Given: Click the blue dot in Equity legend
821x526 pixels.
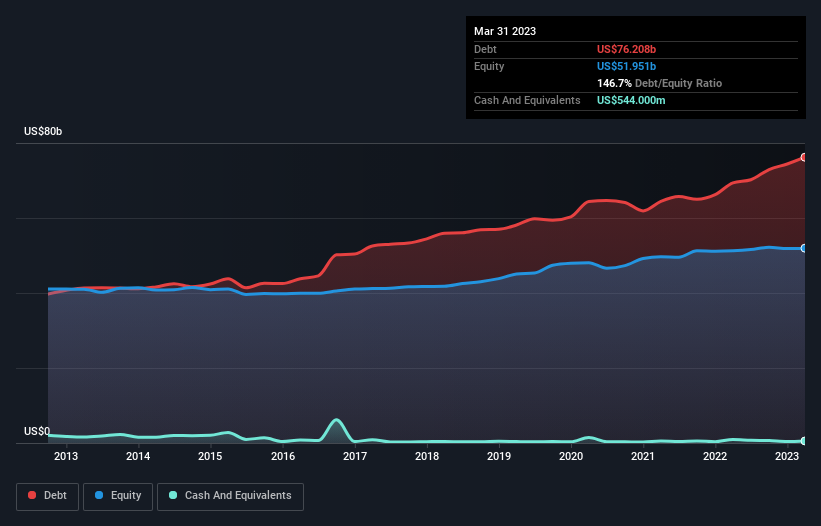Looking at the screenshot, I should (99, 495).
